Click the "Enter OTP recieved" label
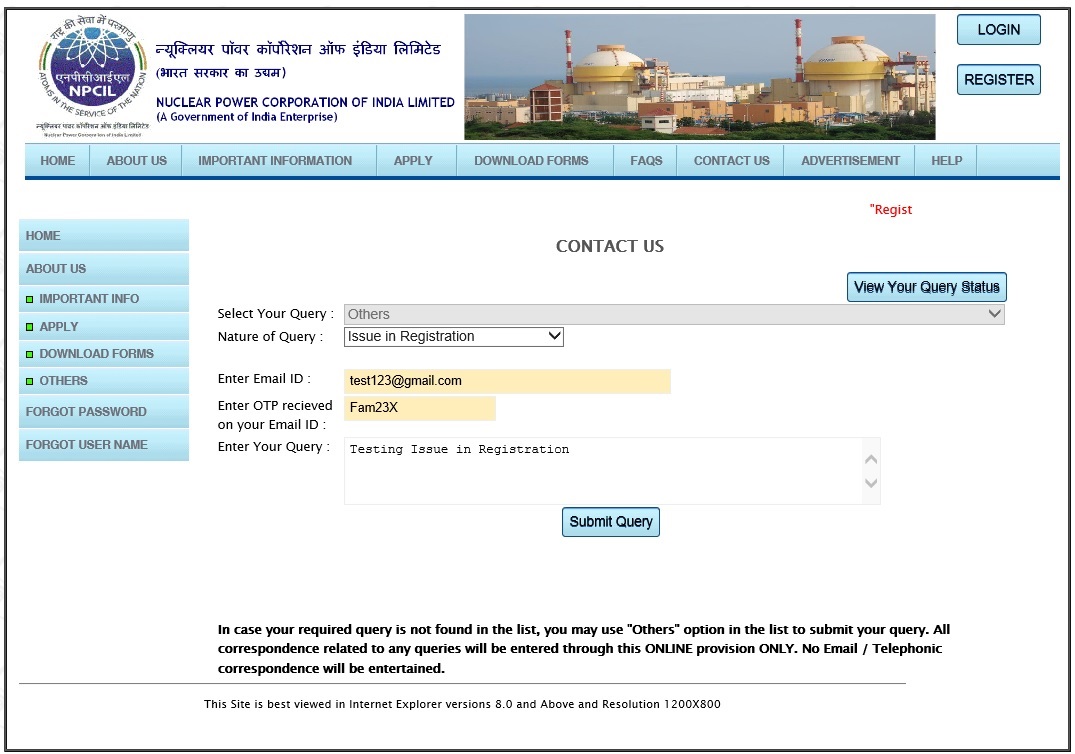Screen dimensions: 1075x754 275,406
